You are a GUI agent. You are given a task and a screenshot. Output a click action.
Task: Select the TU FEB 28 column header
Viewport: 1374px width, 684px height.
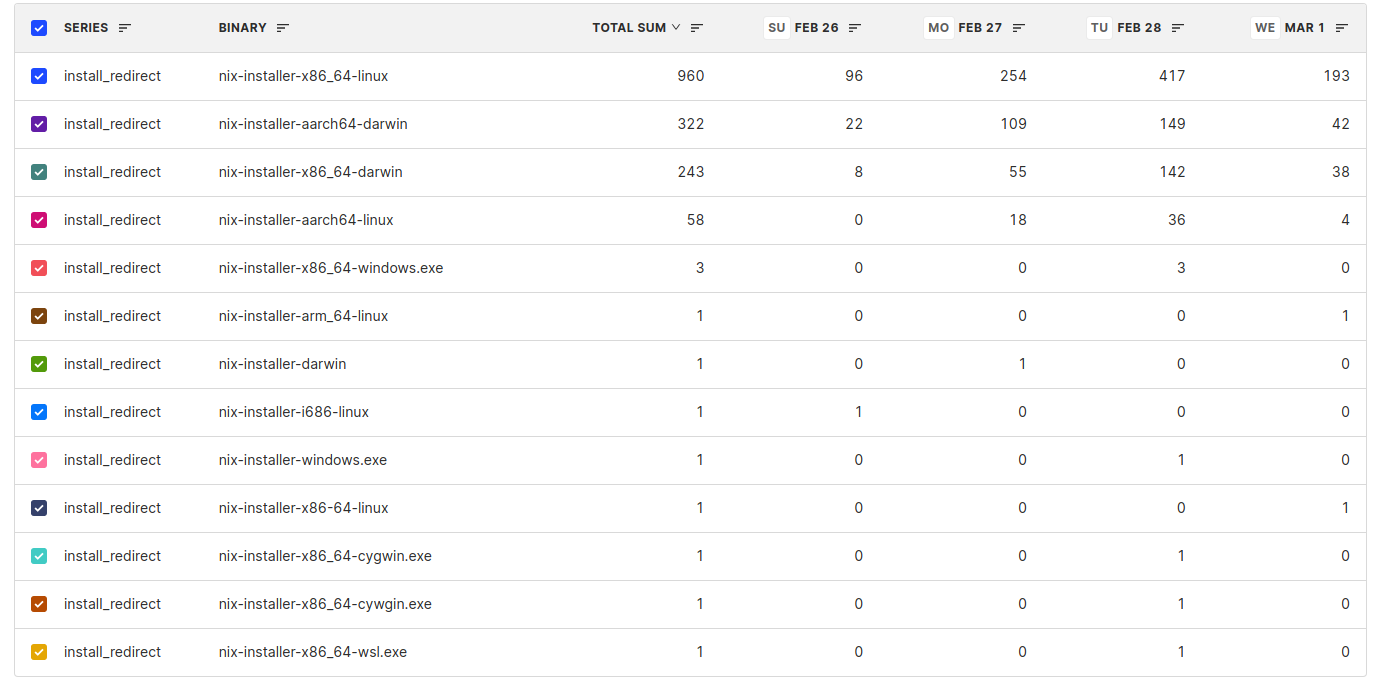point(1125,28)
